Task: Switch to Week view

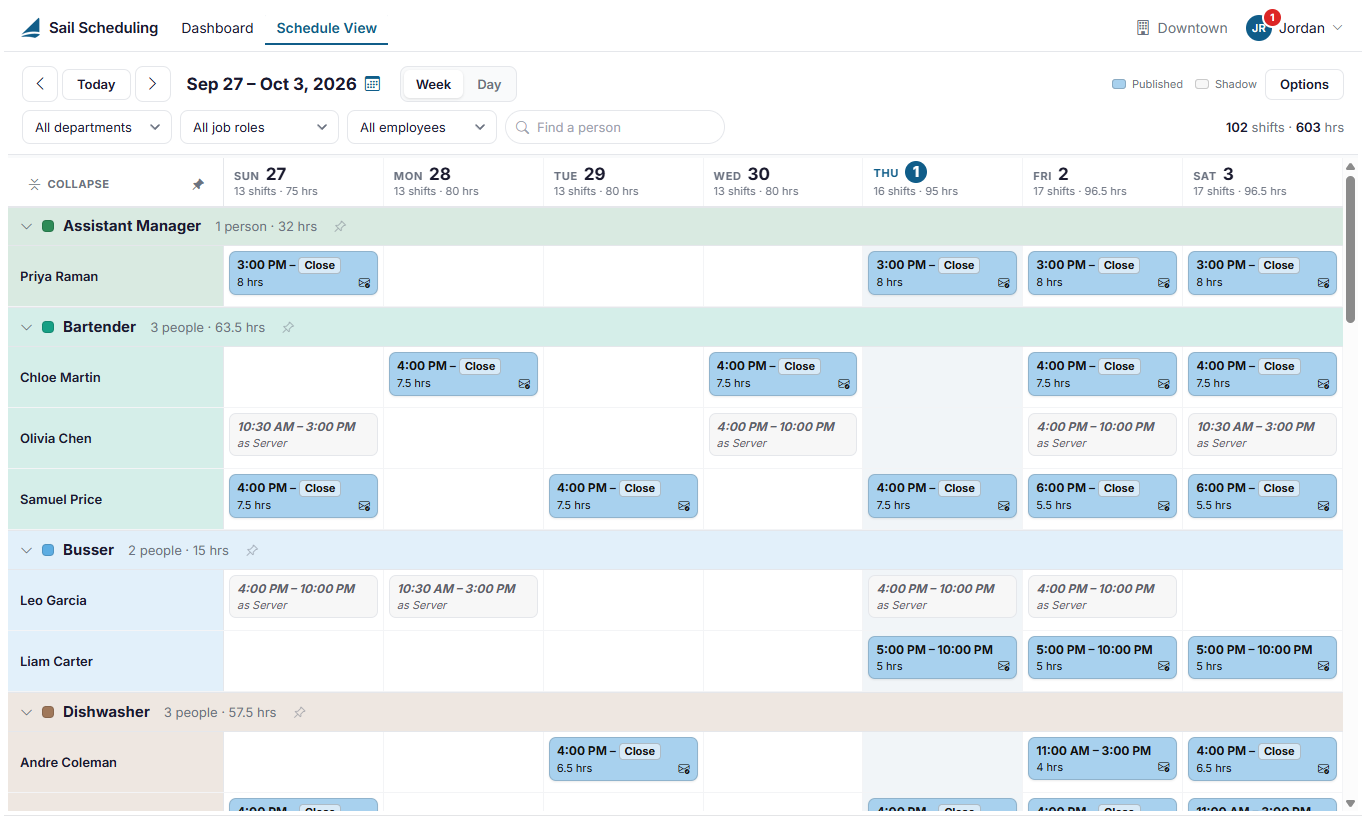Action: [x=433, y=84]
